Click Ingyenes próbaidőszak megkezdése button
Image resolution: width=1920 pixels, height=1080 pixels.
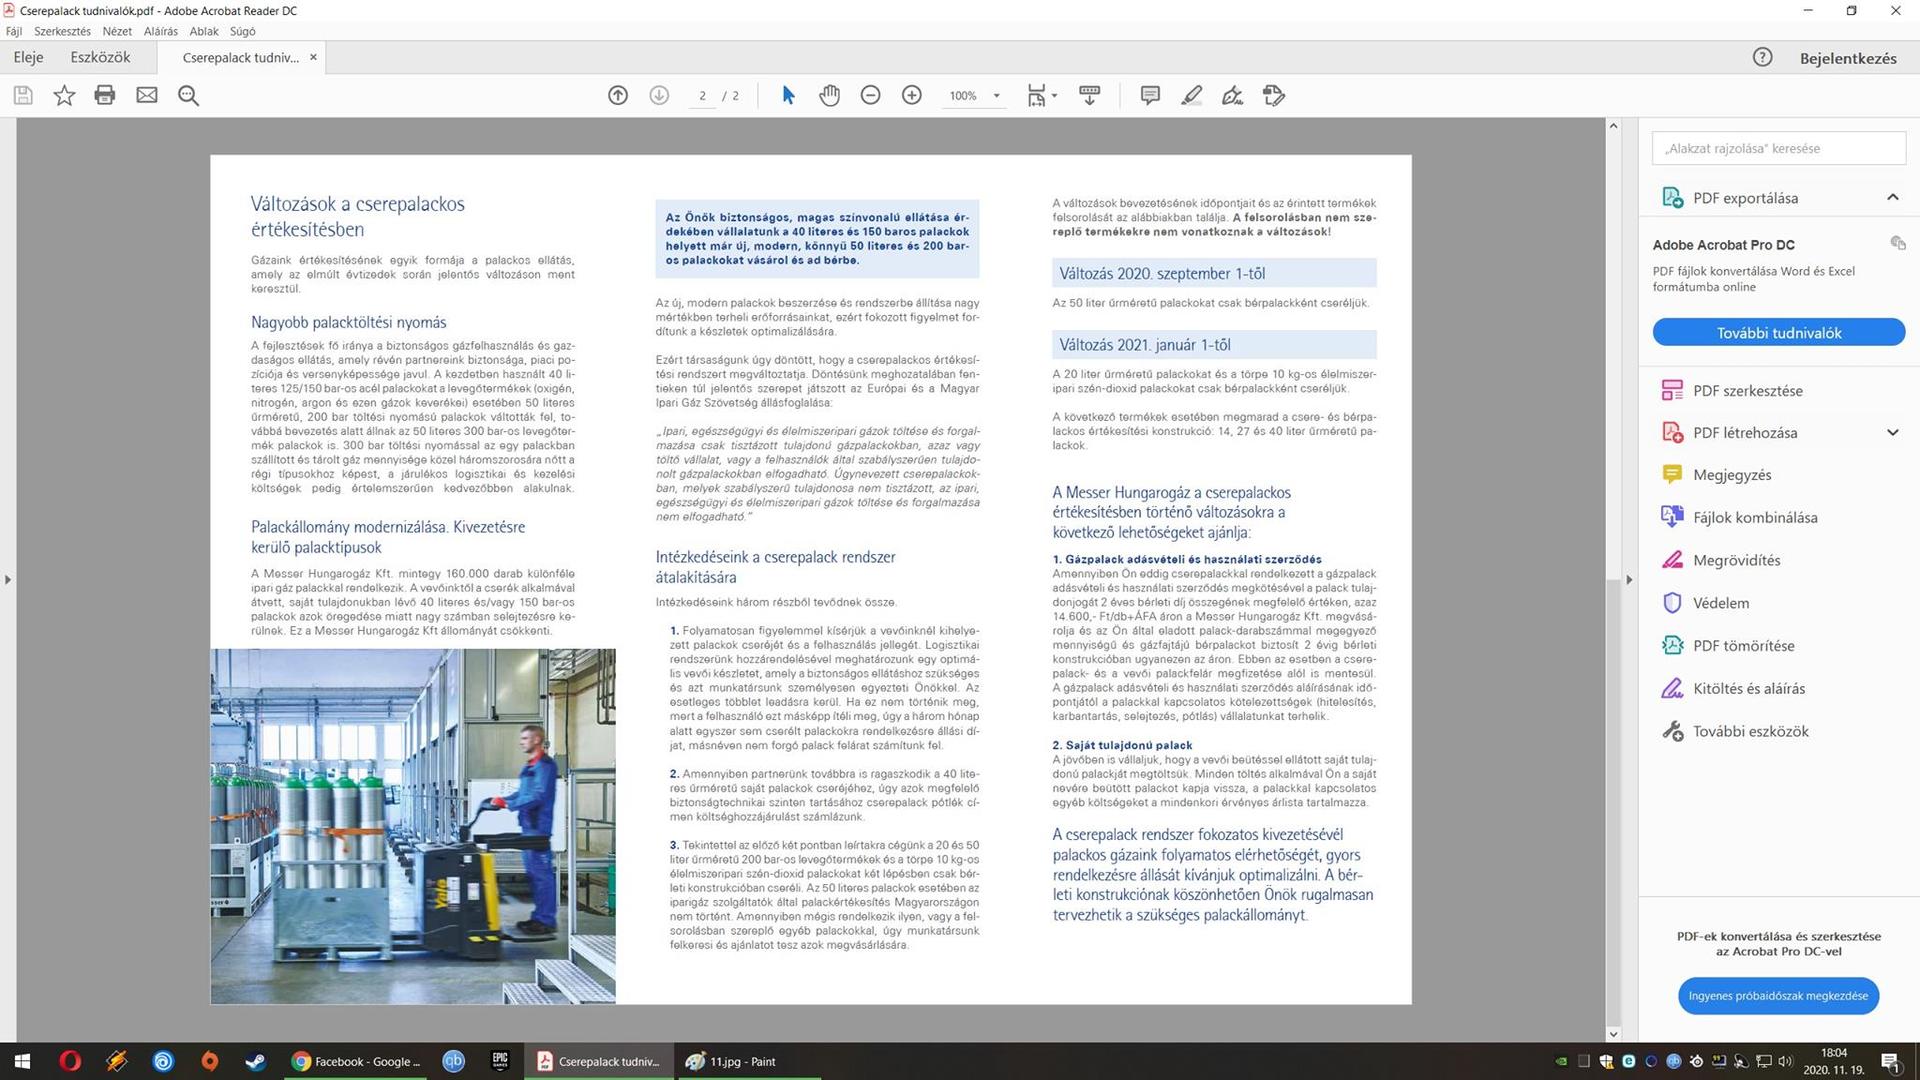point(1779,996)
